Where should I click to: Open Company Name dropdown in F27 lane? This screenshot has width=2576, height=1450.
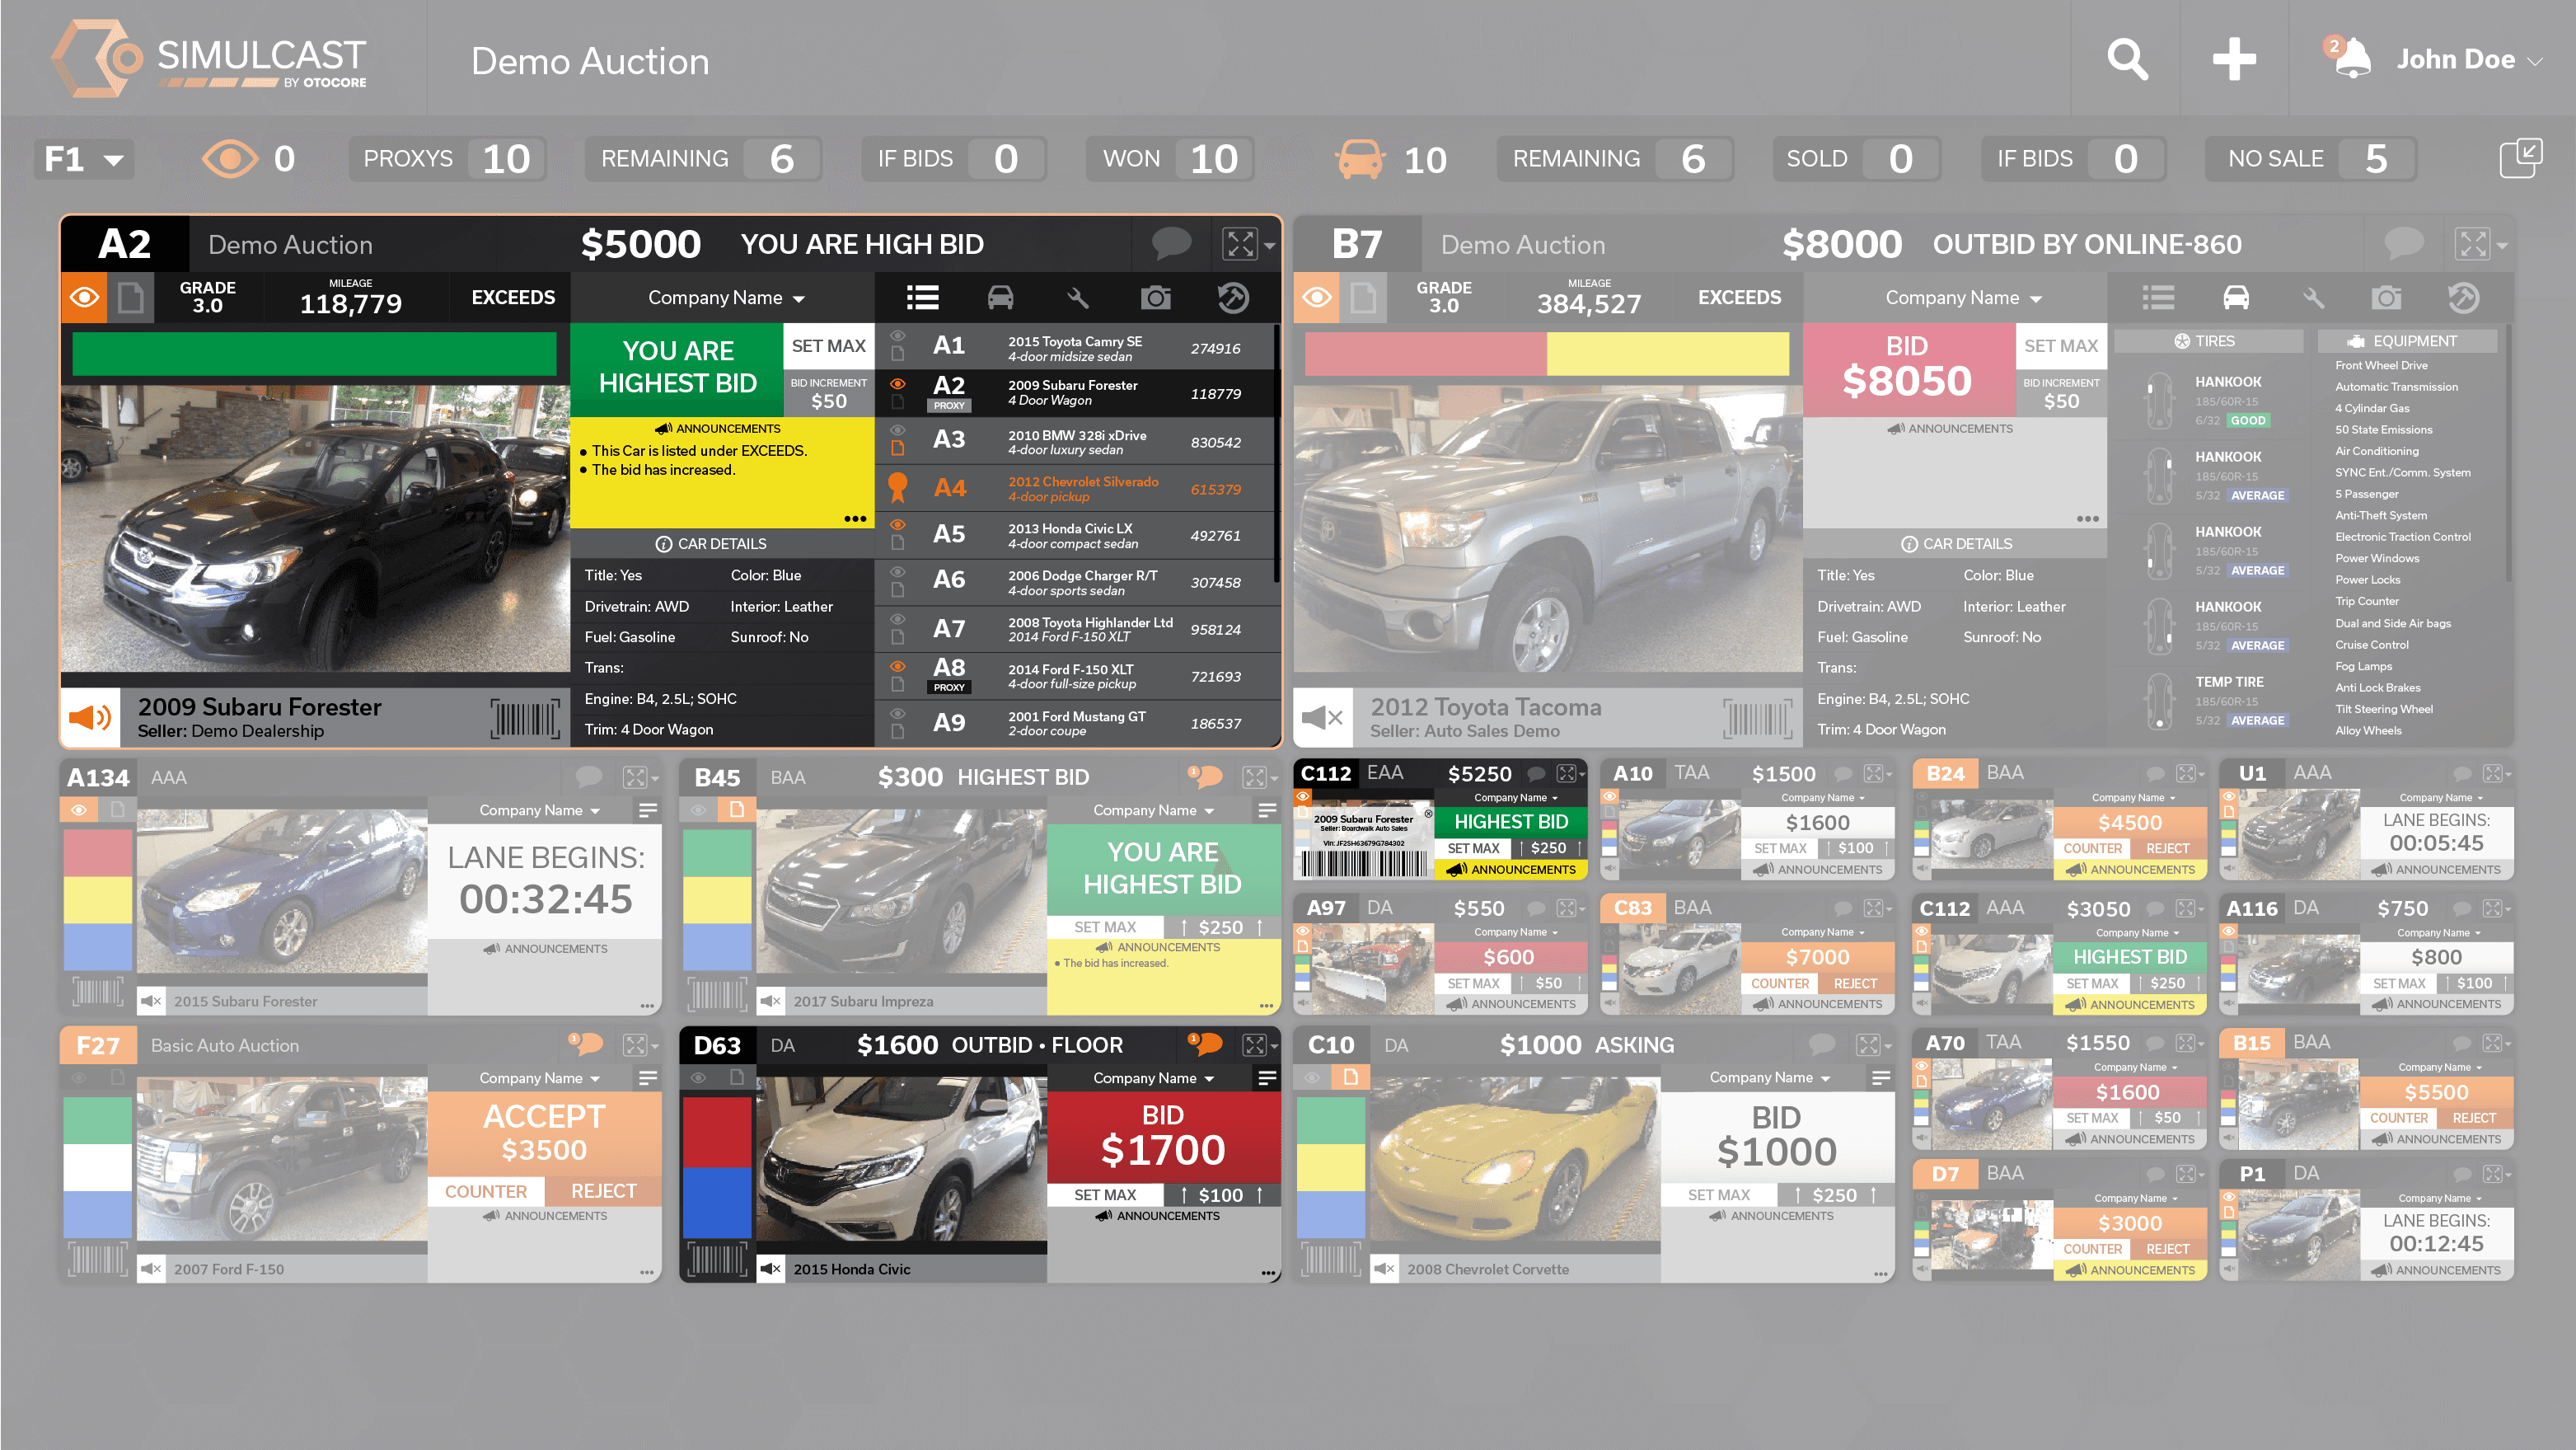point(540,1077)
